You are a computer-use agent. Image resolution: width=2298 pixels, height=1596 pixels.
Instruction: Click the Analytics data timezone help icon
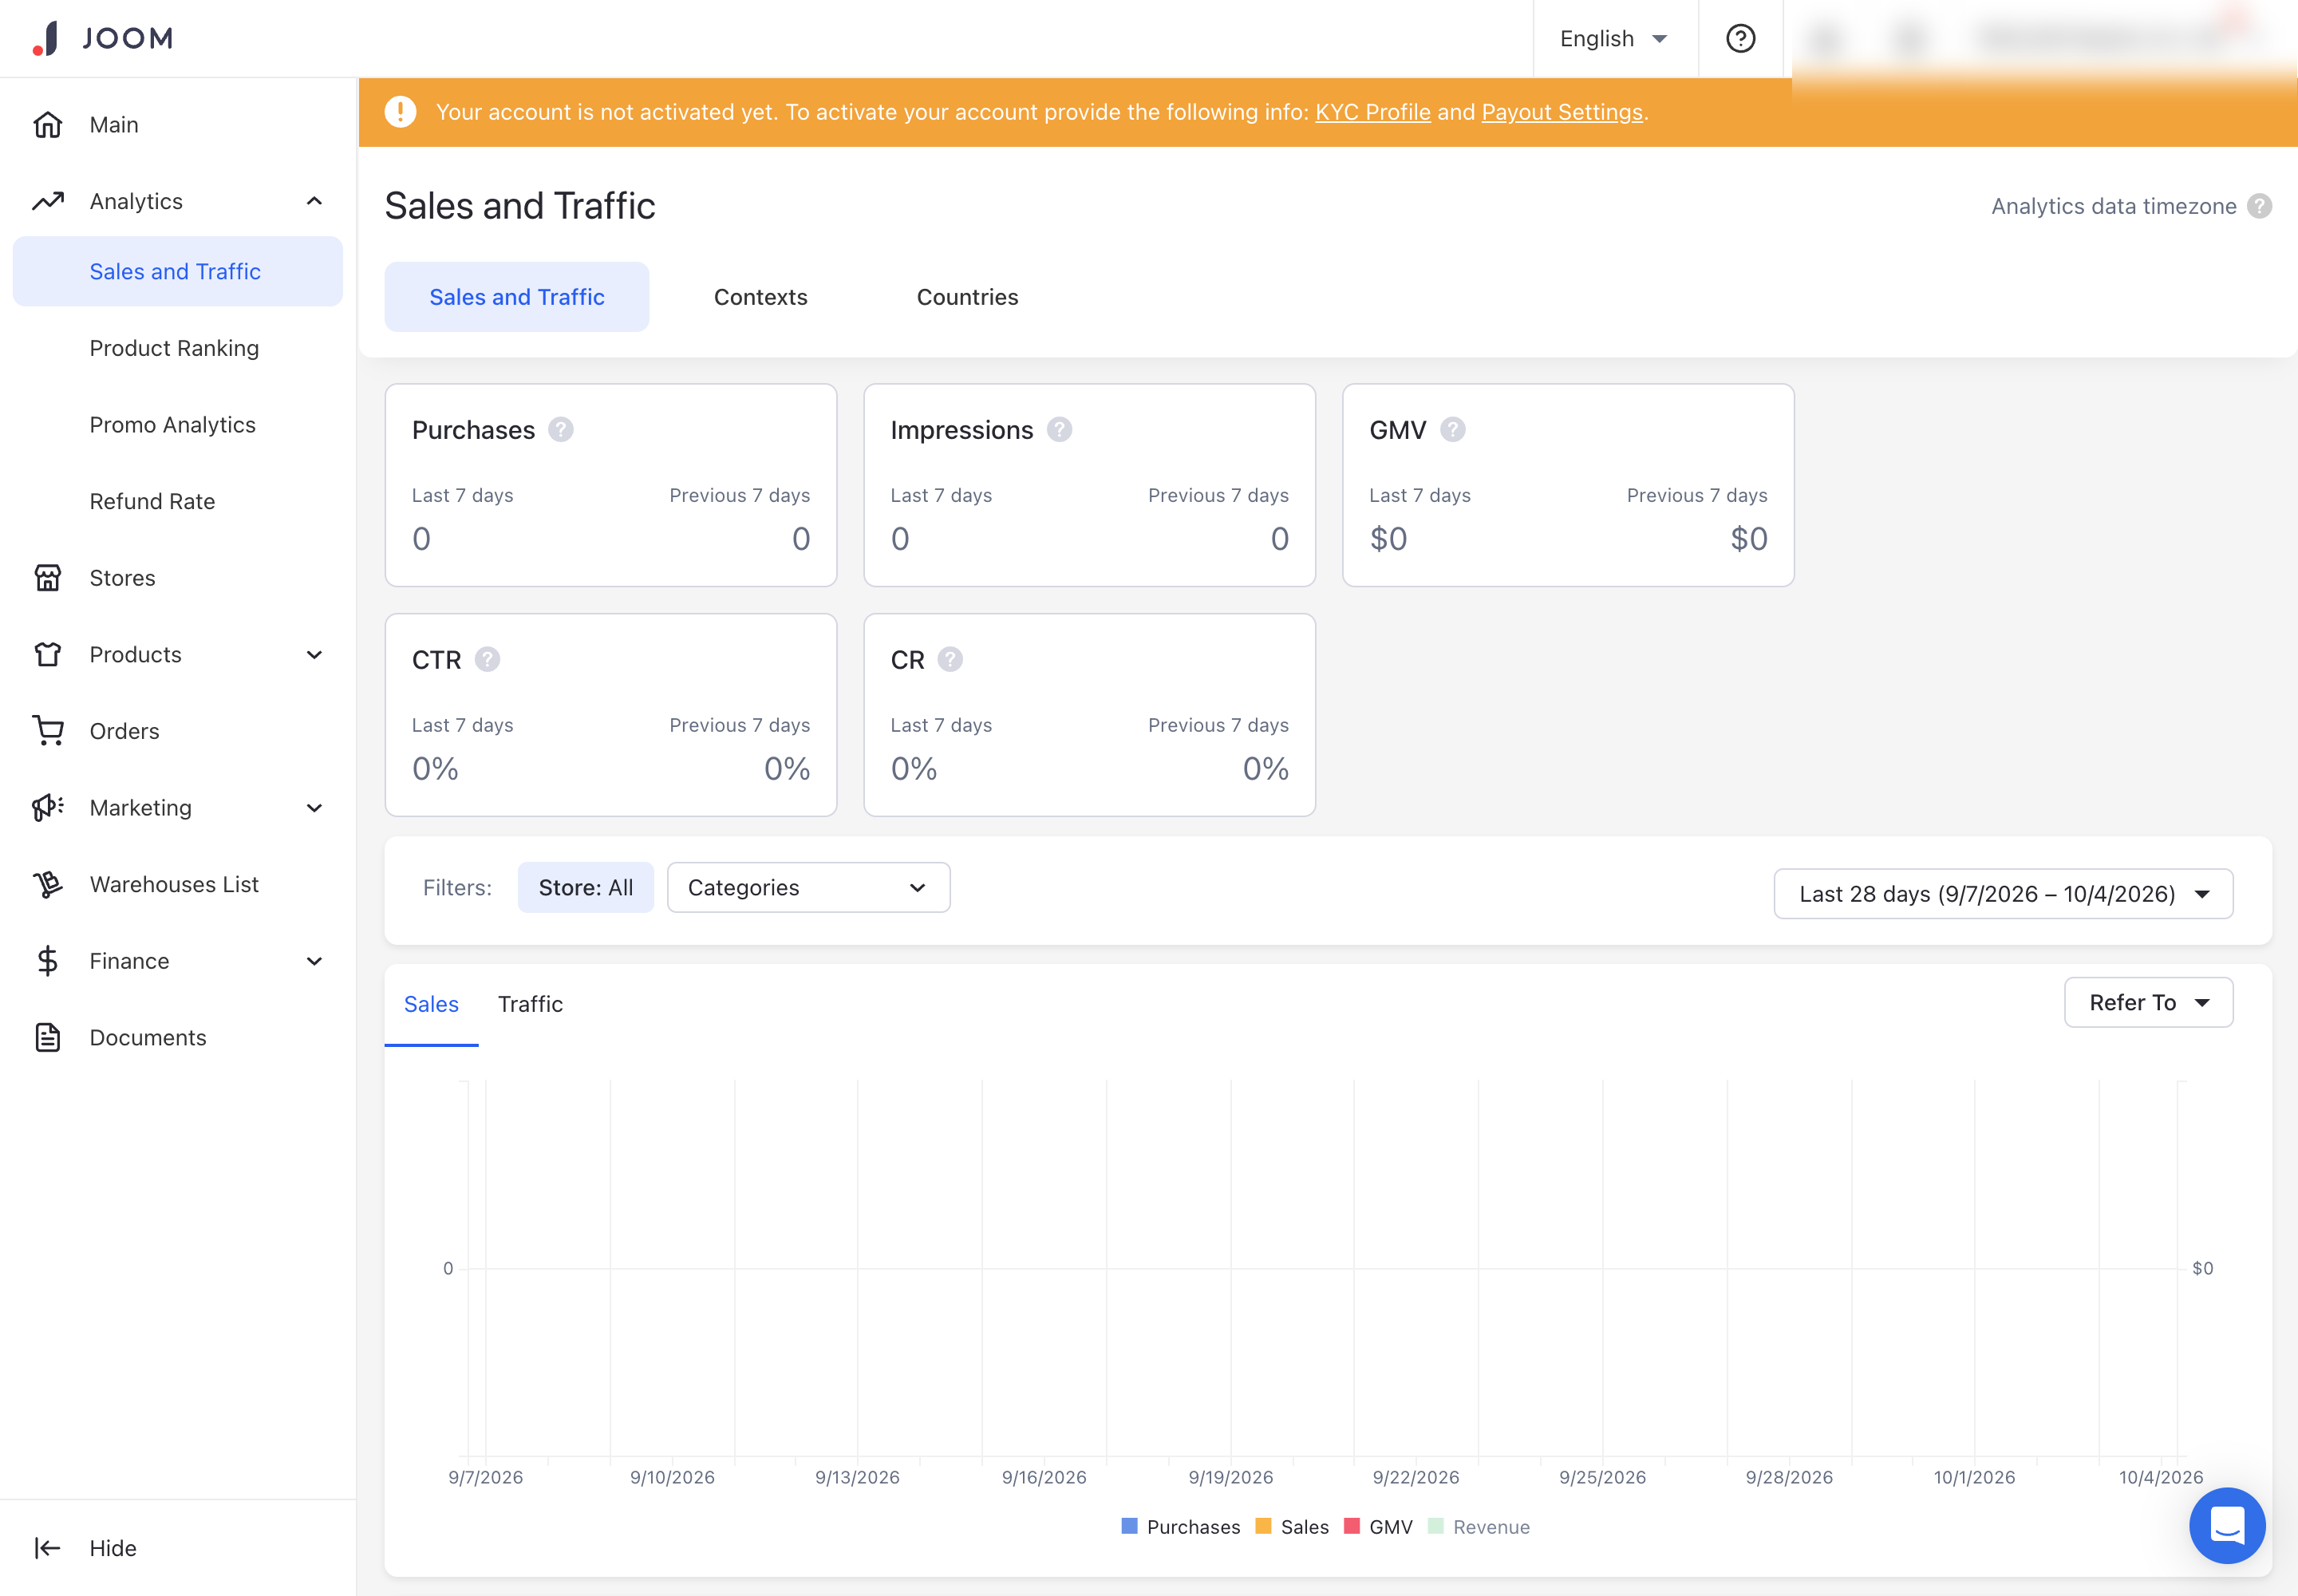click(x=2259, y=206)
